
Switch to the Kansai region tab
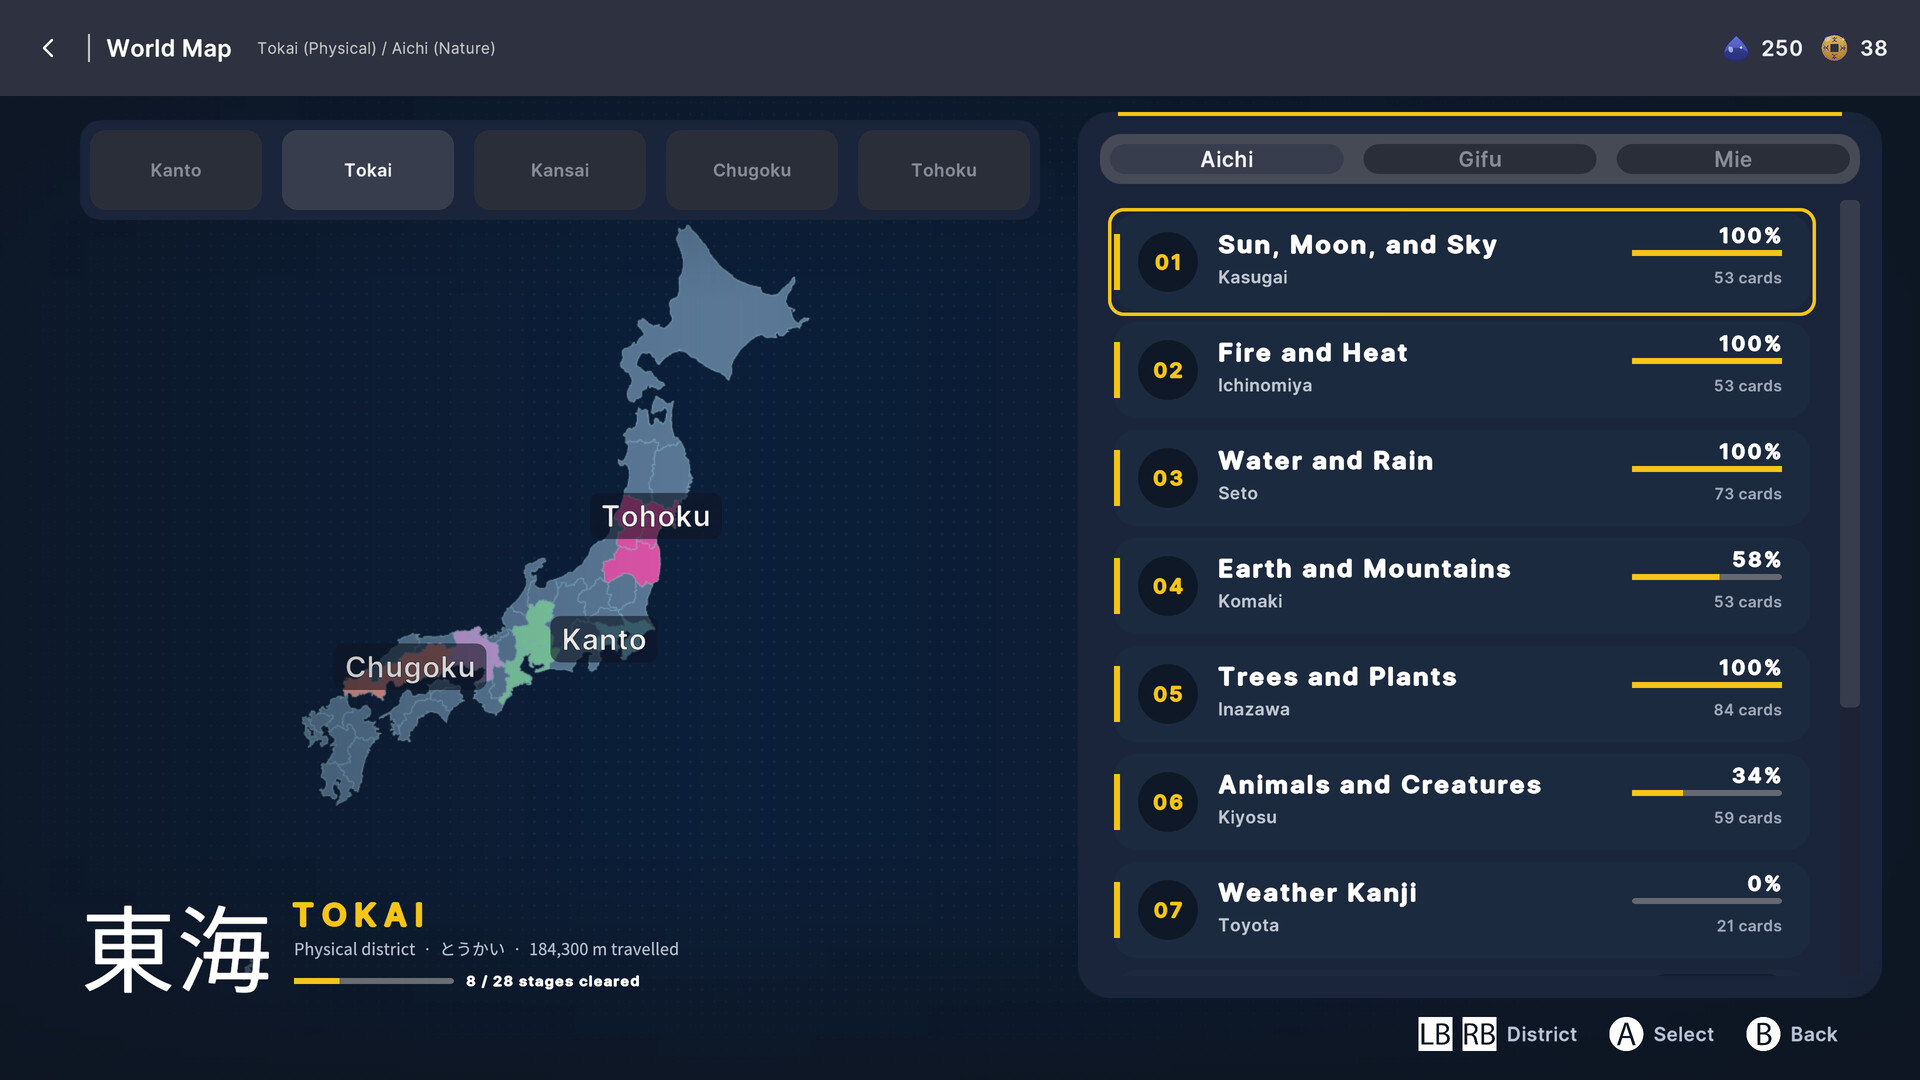click(560, 170)
